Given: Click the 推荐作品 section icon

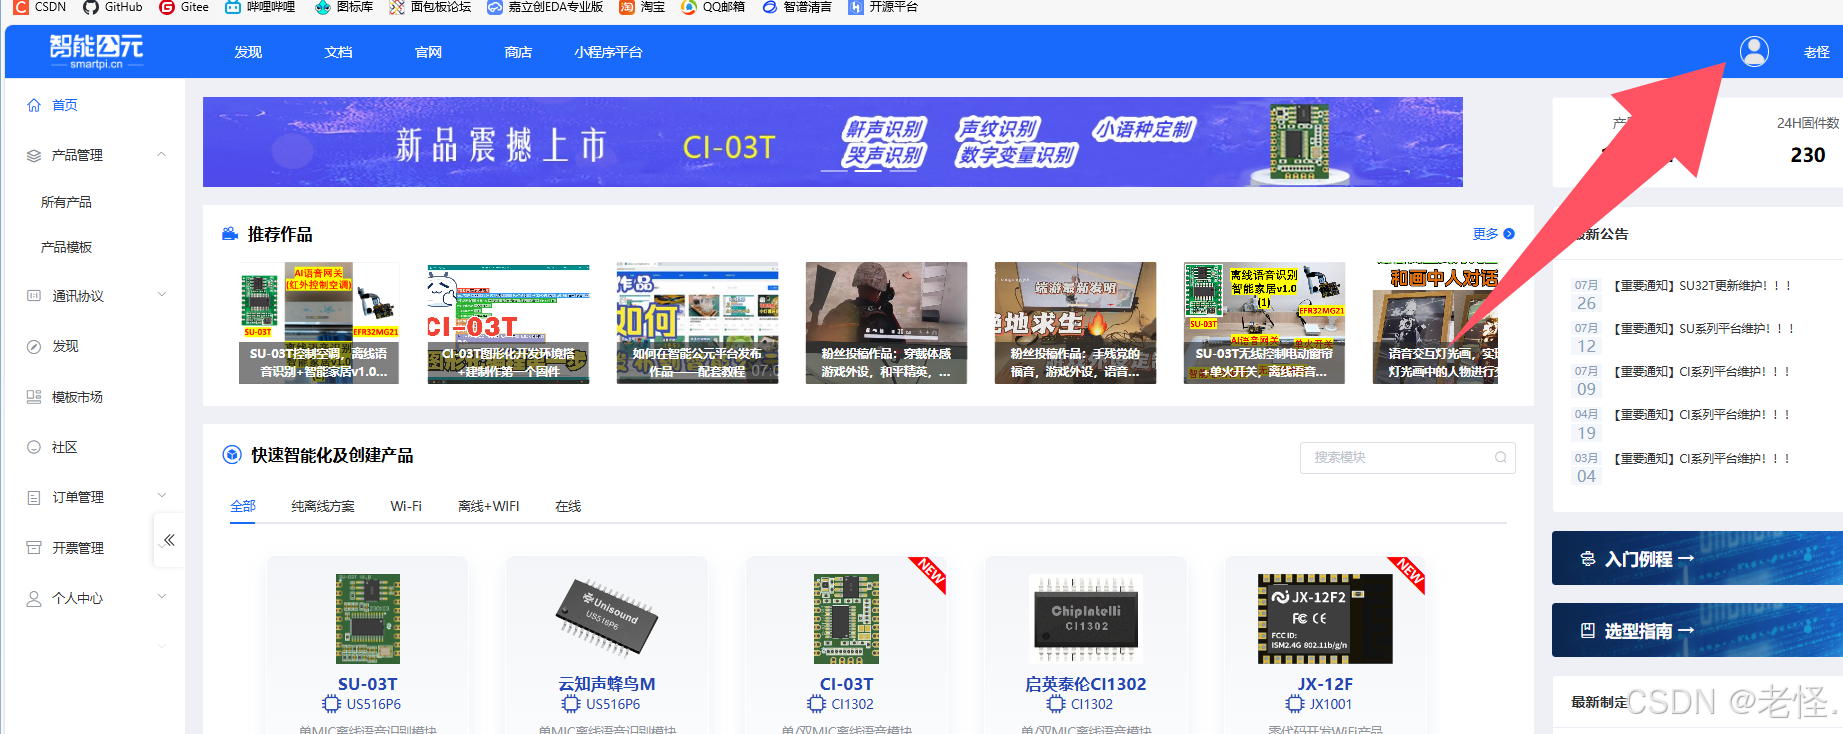Looking at the screenshot, I should [230, 234].
